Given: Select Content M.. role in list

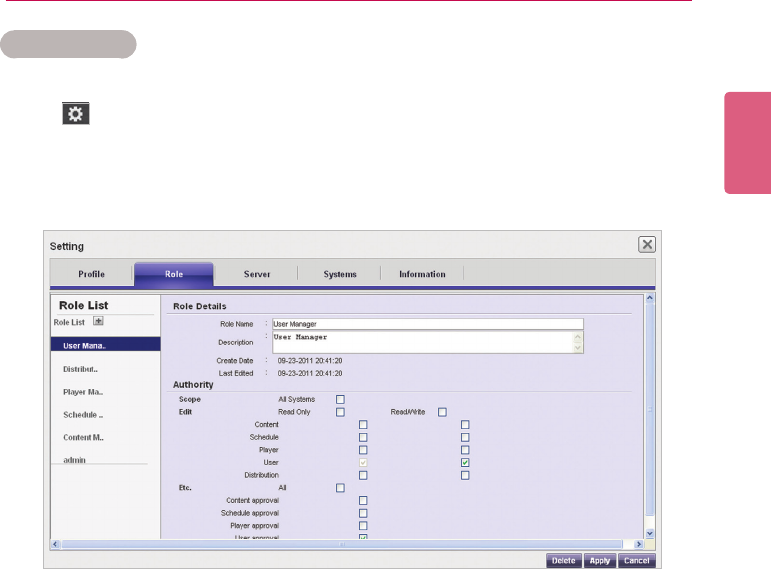Looking at the screenshot, I should [x=84, y=437].
